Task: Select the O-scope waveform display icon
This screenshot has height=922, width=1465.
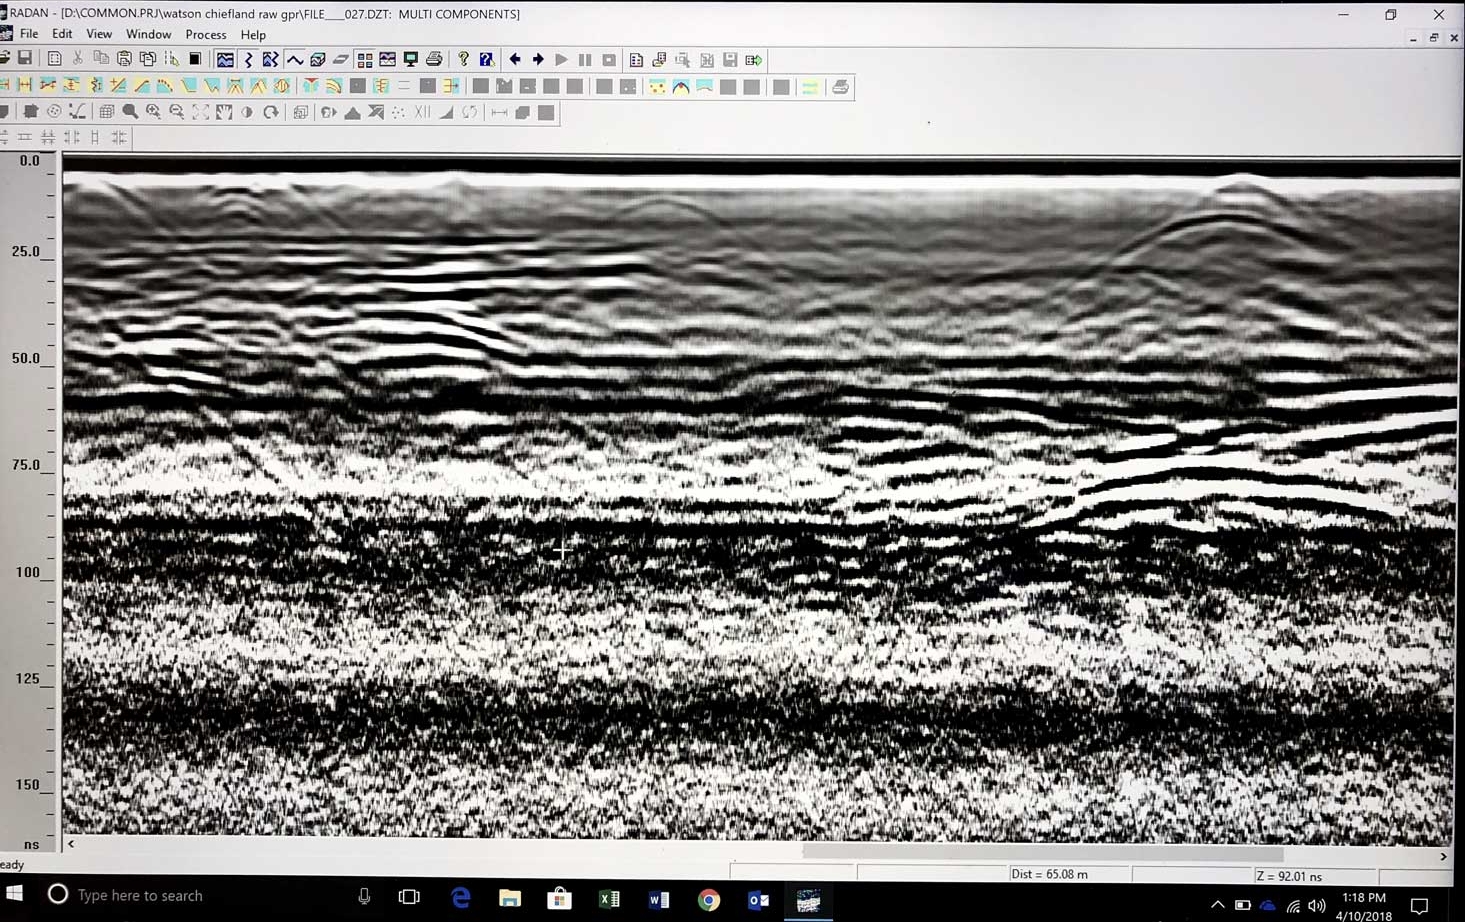Action: click(294, 60)
